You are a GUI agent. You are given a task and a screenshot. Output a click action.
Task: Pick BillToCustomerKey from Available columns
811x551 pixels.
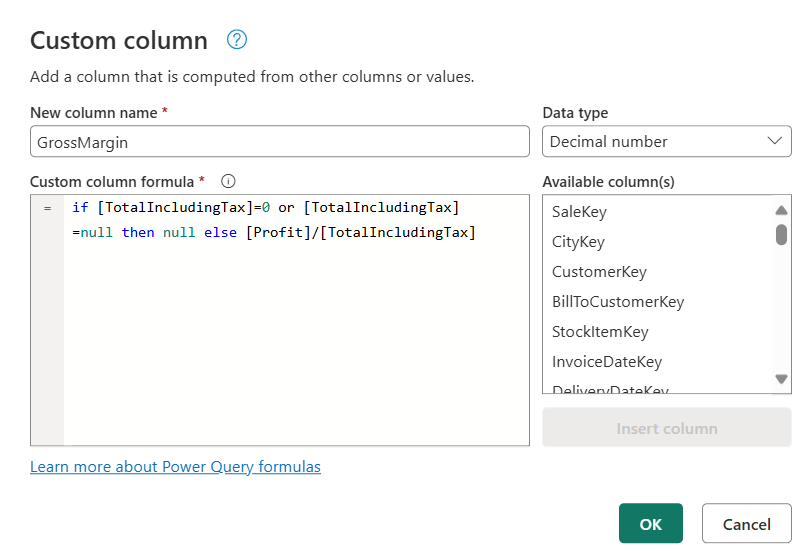pos(618,302)
